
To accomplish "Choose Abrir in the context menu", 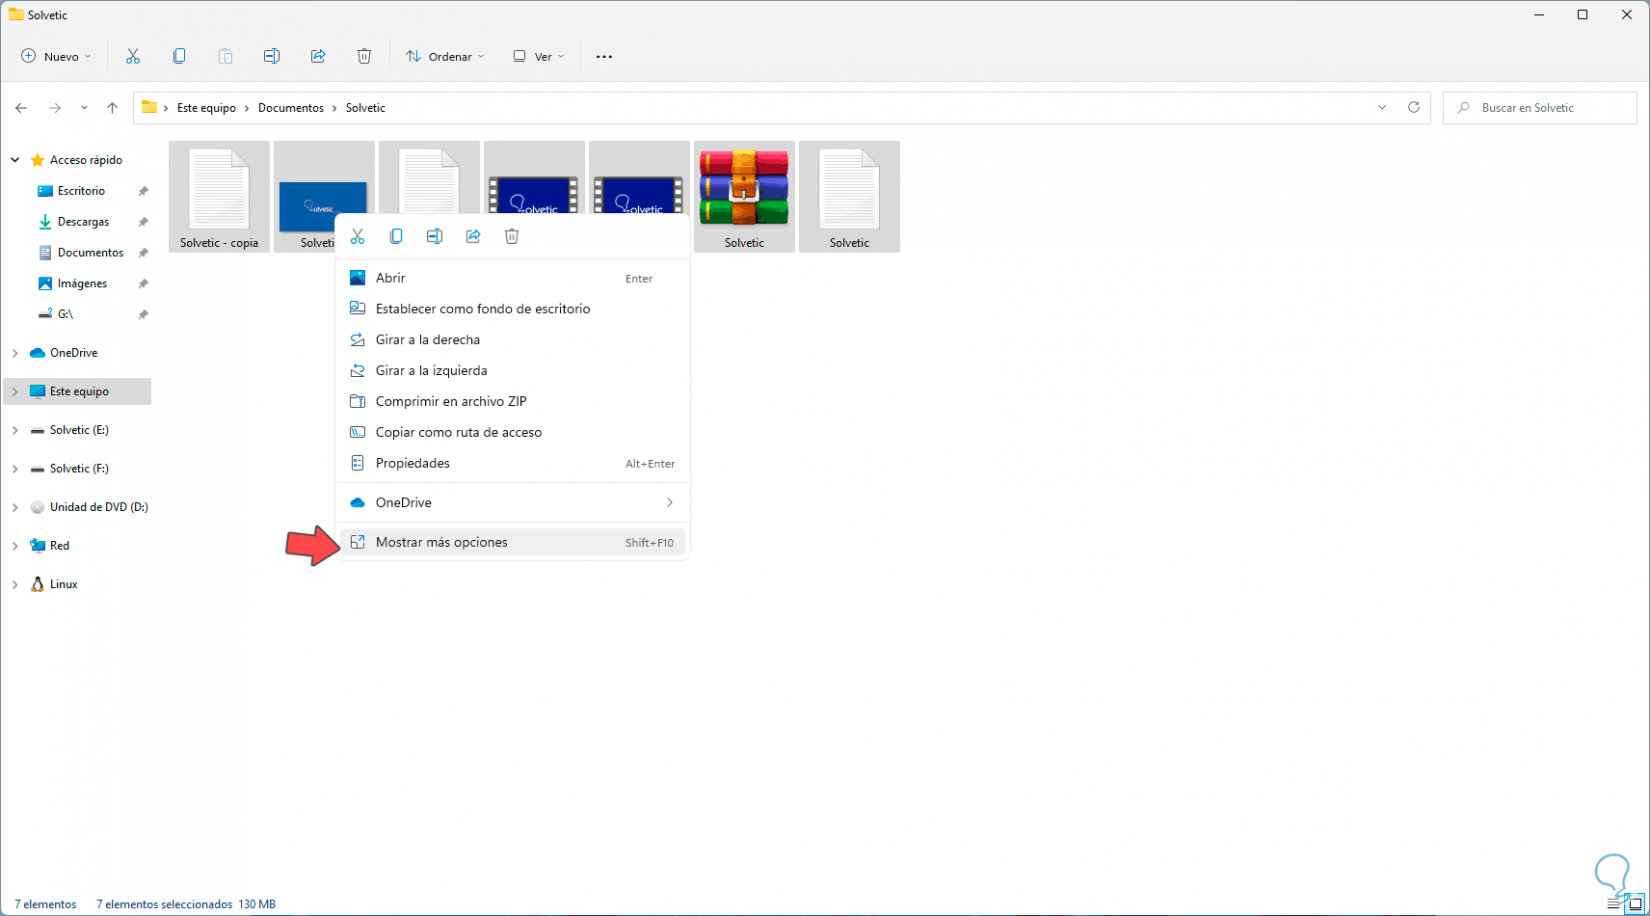I will click(512, 278).
